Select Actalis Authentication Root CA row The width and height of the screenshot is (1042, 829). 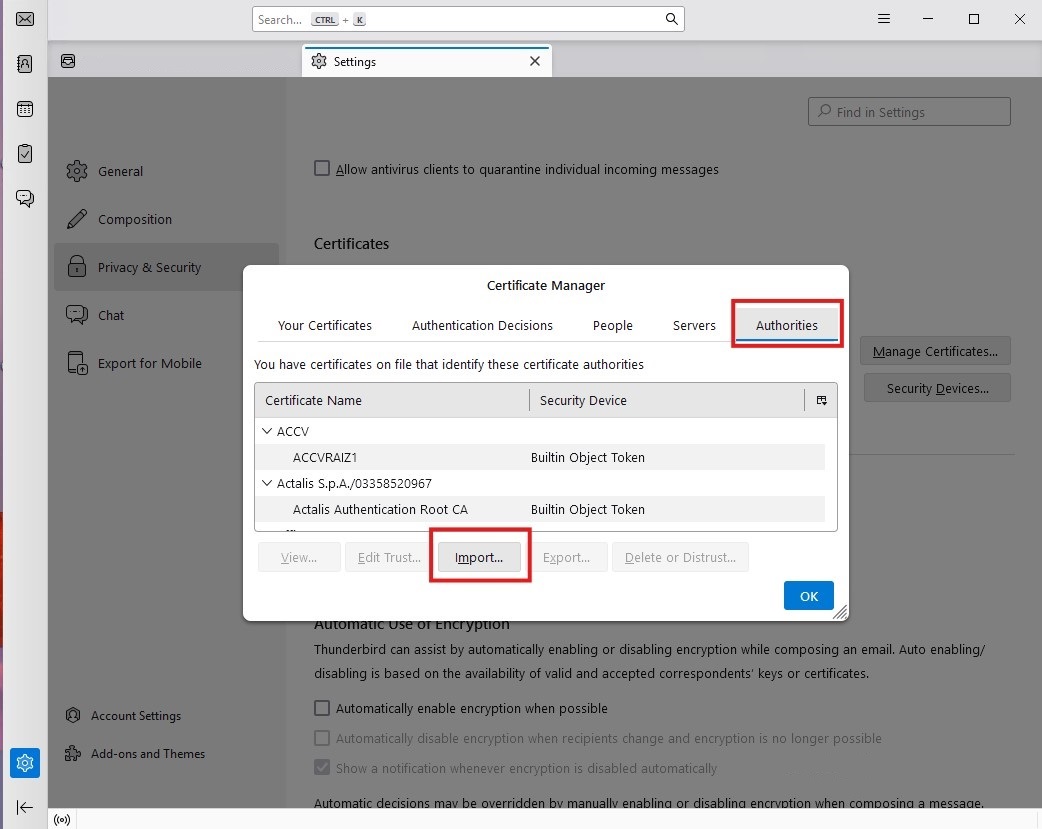(540, 509)
